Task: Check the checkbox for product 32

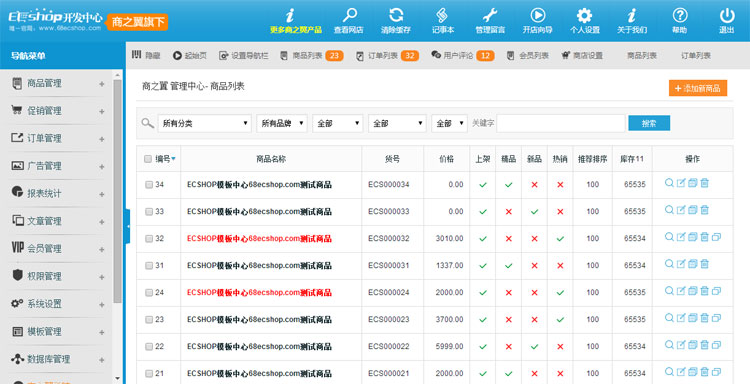Action: point(149,239)
